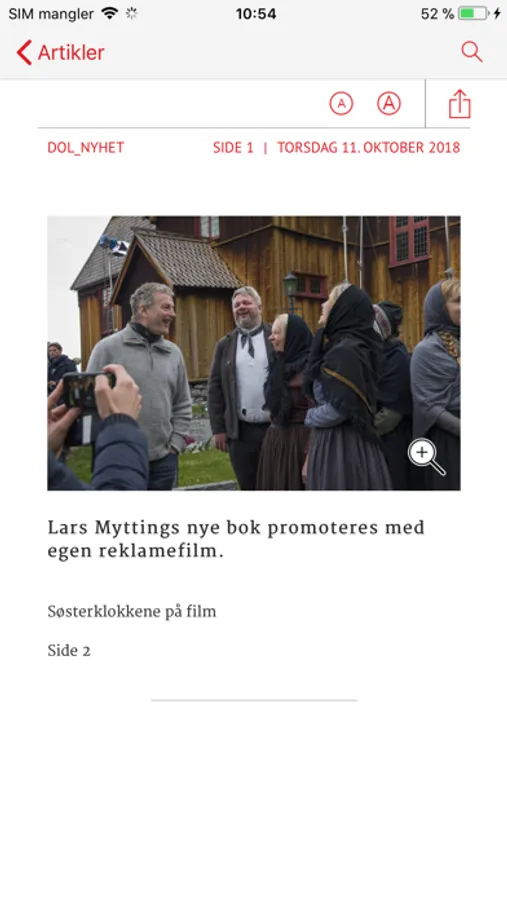Tap the zoom magnifier on photo
This screenshot has width=507, height=900.
tap(427, 457)
